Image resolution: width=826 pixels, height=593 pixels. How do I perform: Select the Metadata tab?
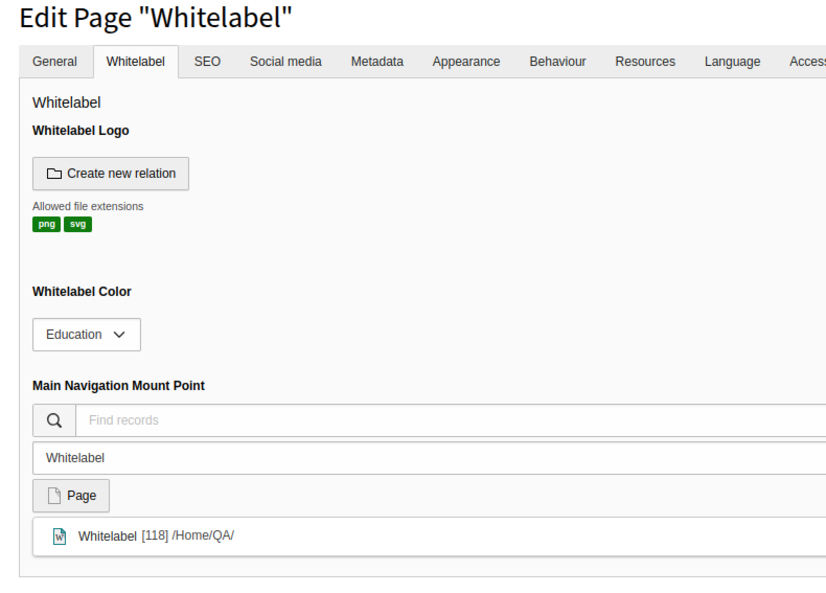(377, 62)
